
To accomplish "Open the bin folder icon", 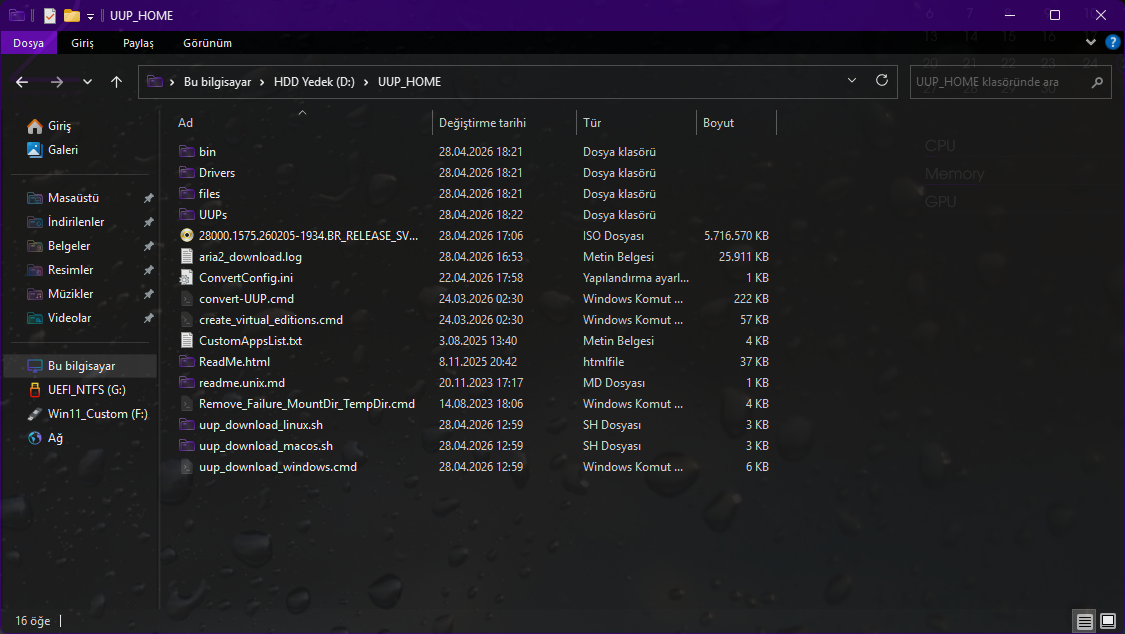I will pos(187,151).
